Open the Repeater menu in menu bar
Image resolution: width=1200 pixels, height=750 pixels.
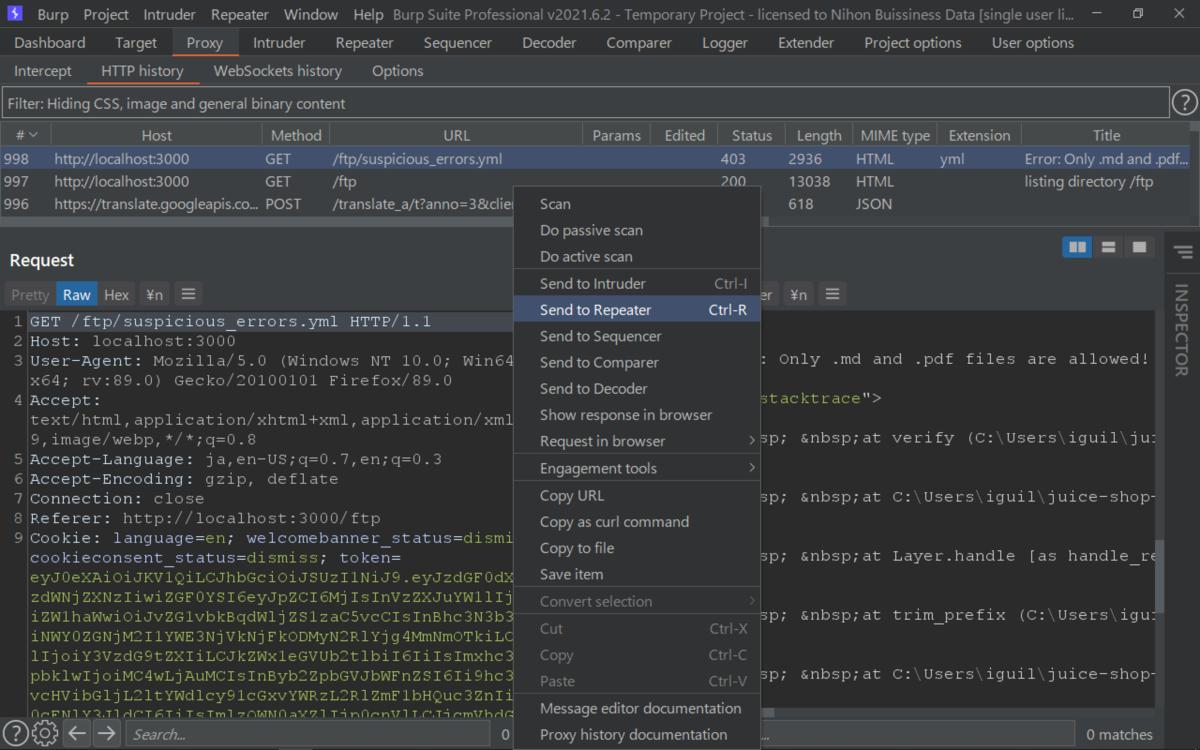[240, 14]
